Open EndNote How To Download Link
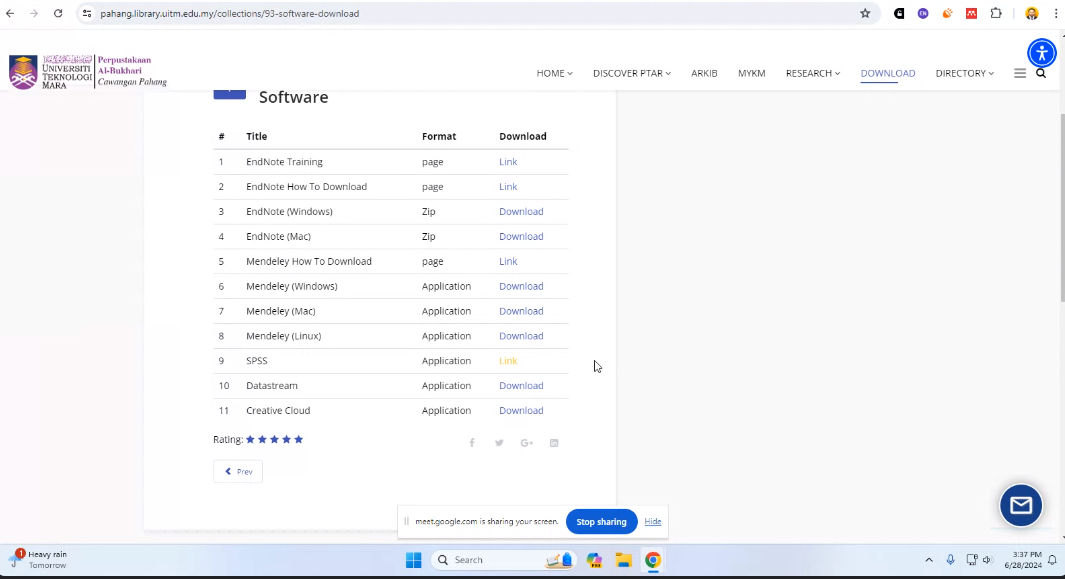Screen dimensions: 1065x579 point(508,187)
